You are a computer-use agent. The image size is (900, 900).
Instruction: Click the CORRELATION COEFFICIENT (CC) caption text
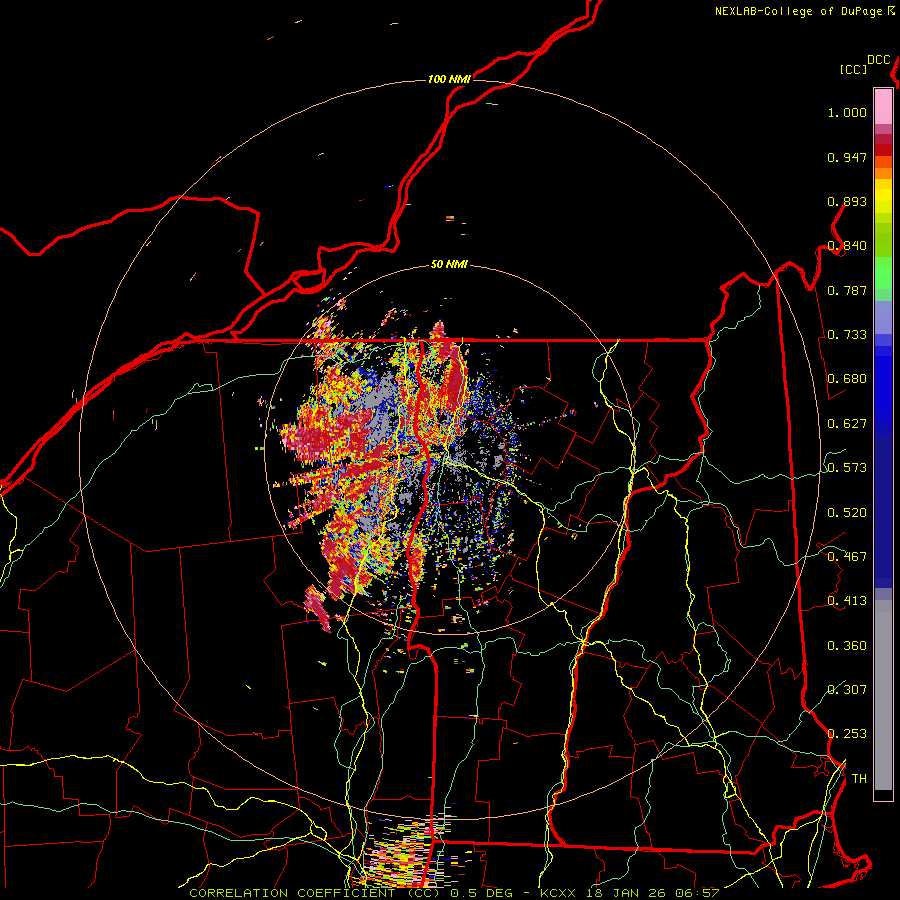(x=315, y=893)
